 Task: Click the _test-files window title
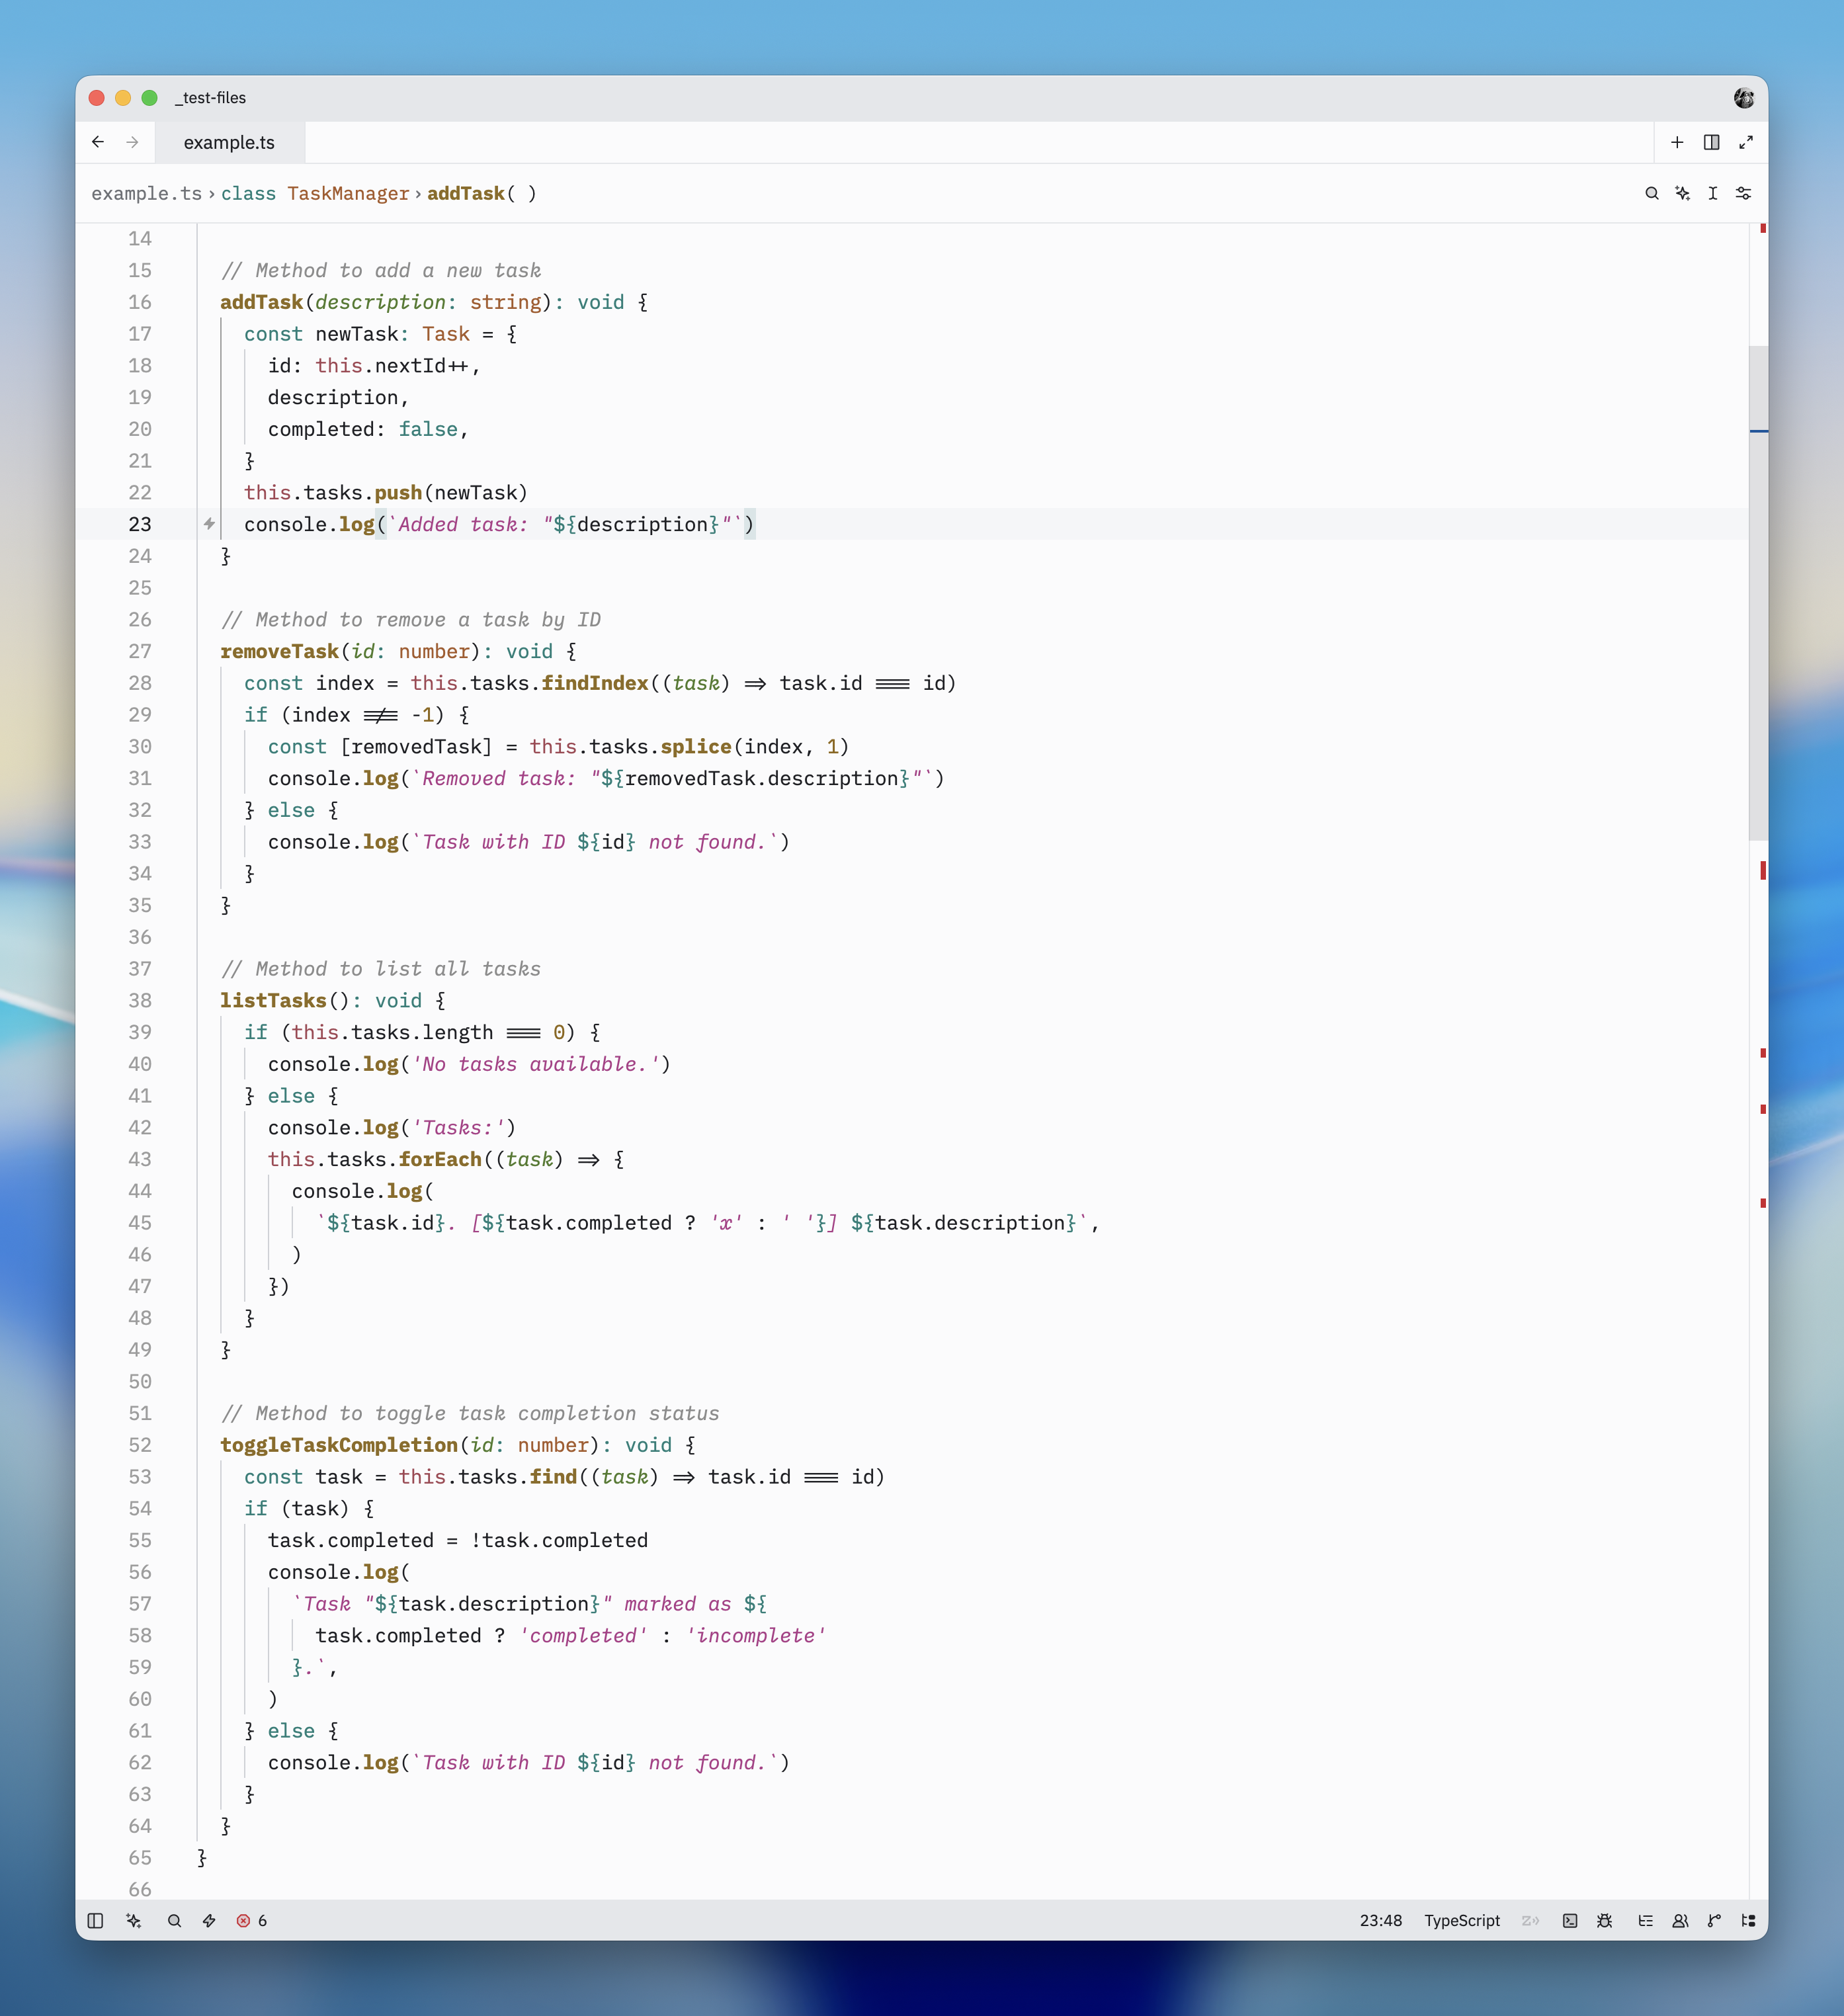pyautogui.click(x=211, y=98)
